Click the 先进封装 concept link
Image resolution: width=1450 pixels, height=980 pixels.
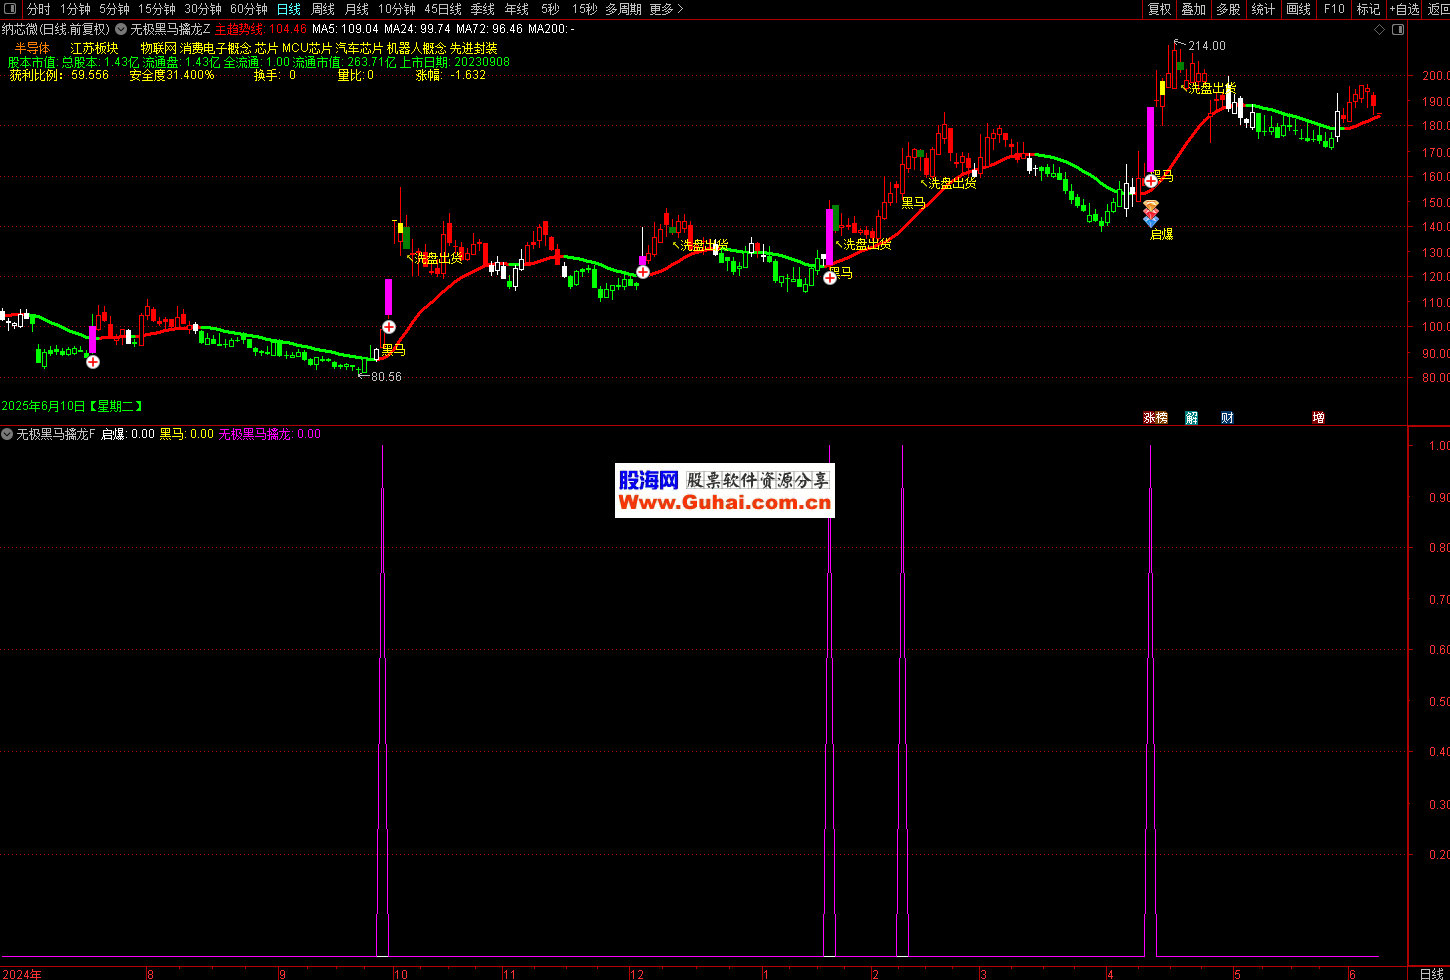pos(473,48)
